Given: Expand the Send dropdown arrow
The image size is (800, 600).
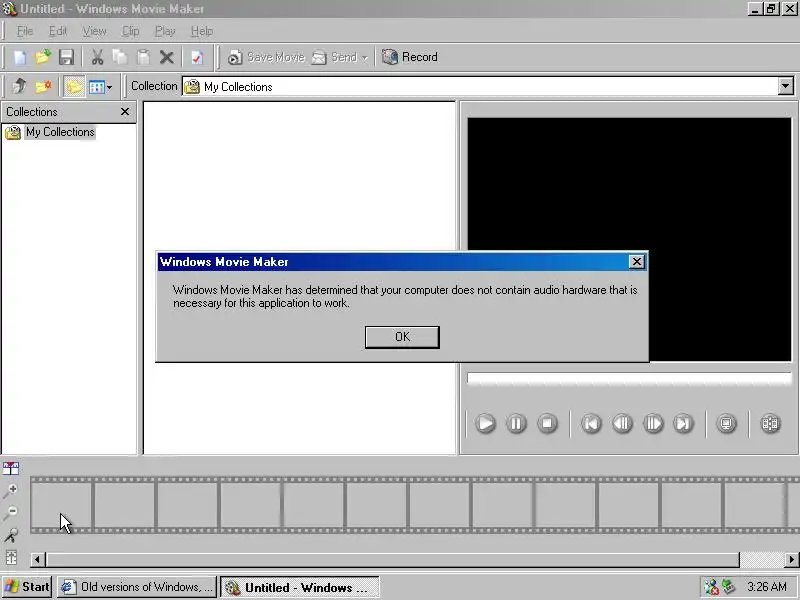Looking at the screenshot, I should tap(365, 58).
